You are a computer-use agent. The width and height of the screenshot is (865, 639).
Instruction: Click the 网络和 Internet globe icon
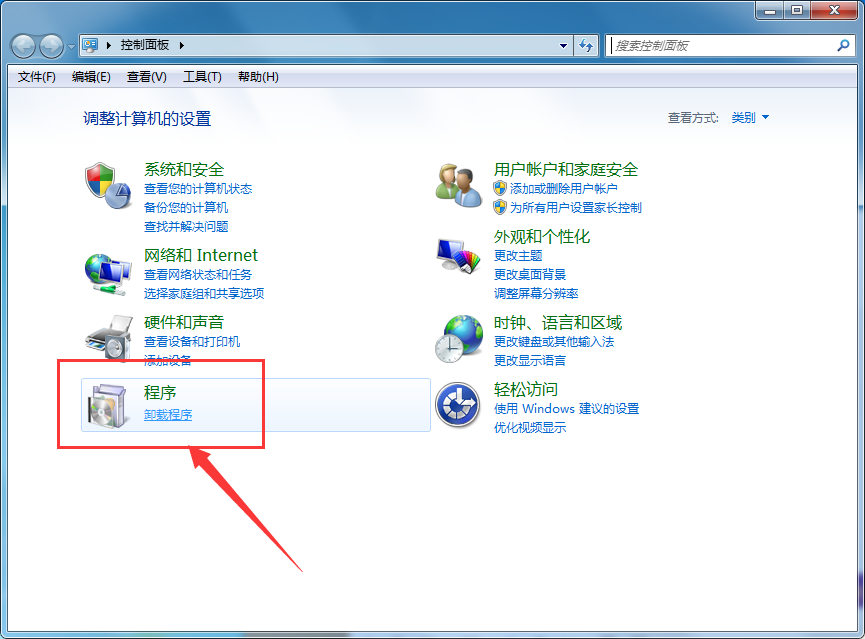[x=108, y=274]
